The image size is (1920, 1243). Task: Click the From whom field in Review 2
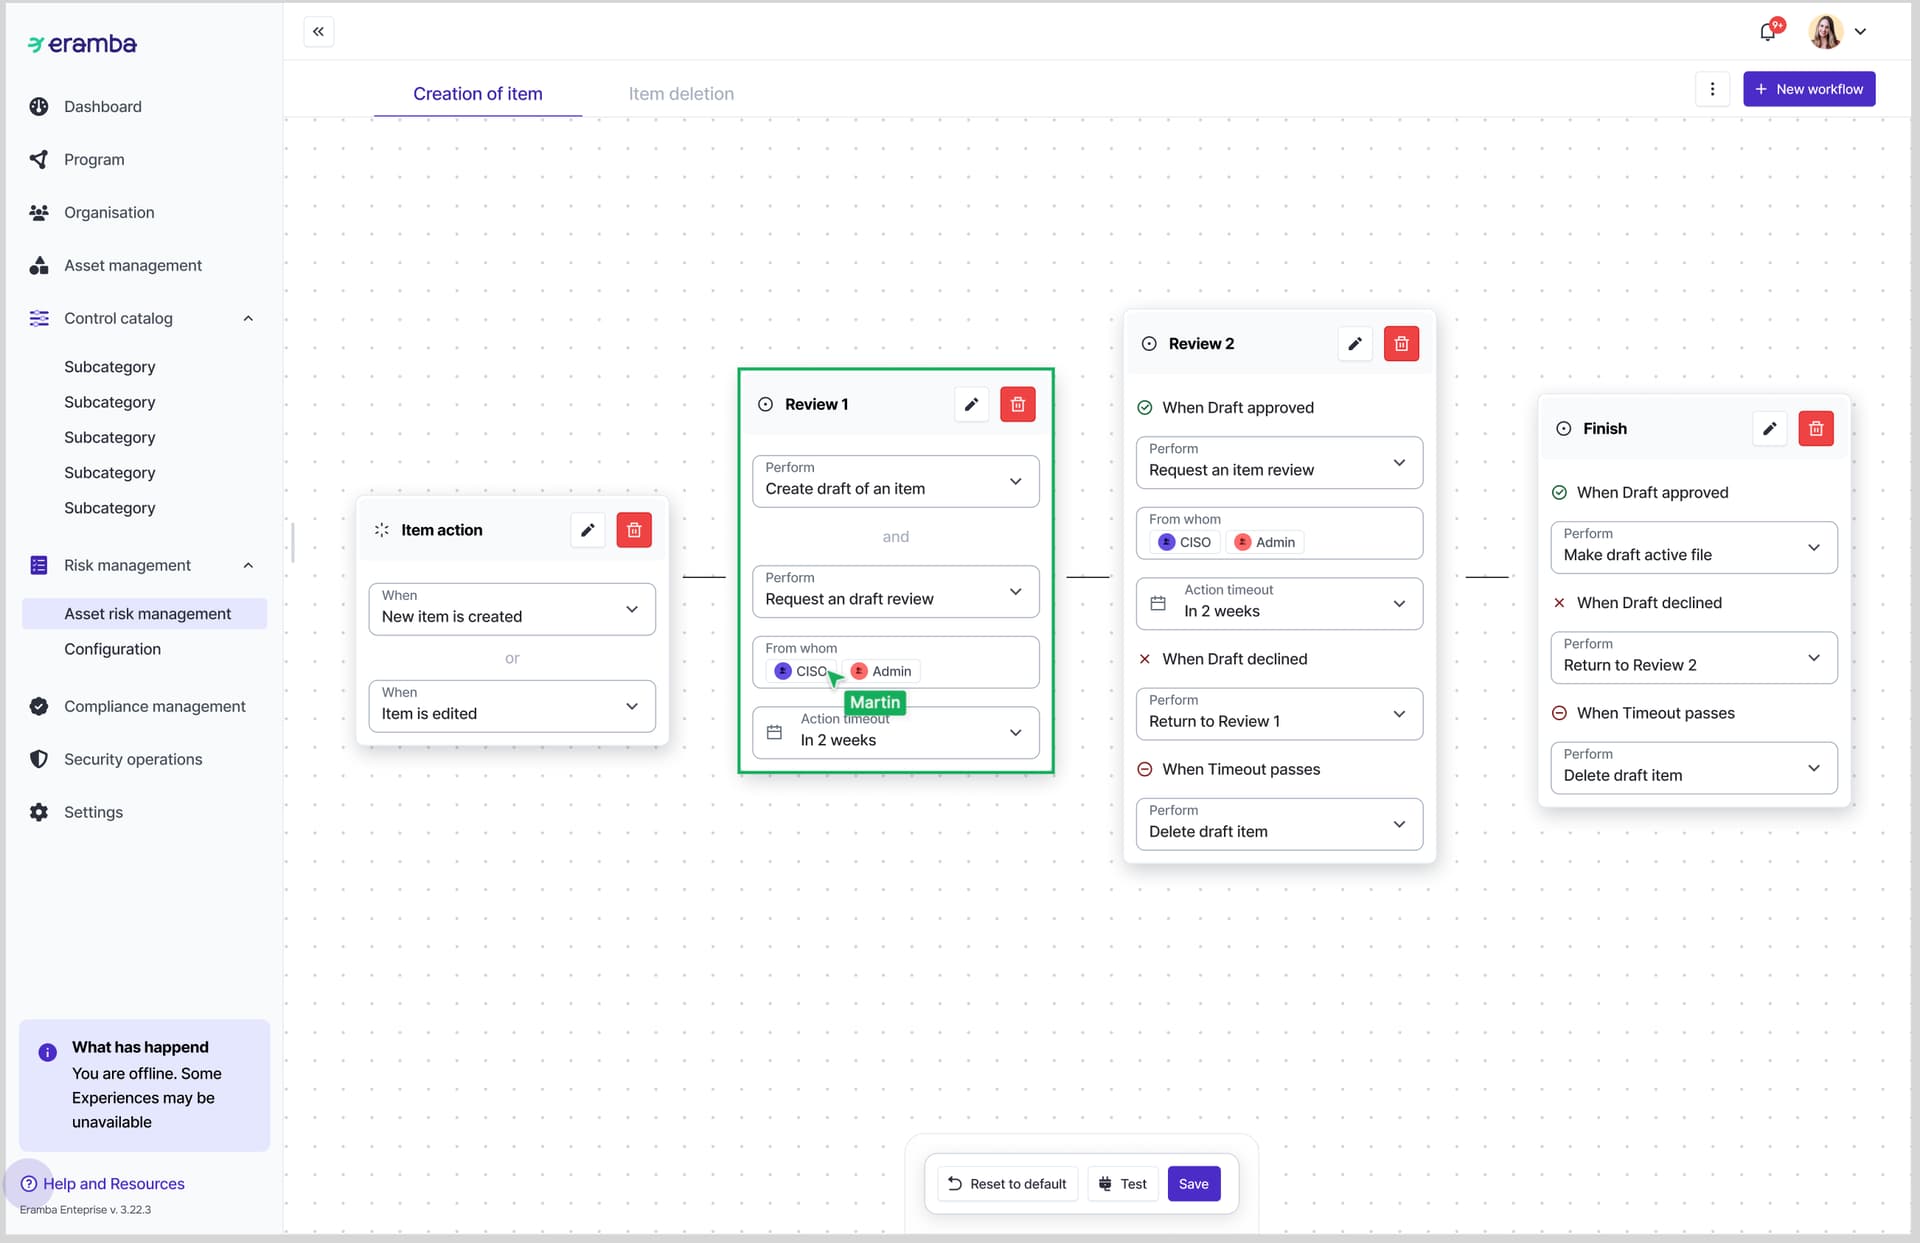[x=1278, y=532]
